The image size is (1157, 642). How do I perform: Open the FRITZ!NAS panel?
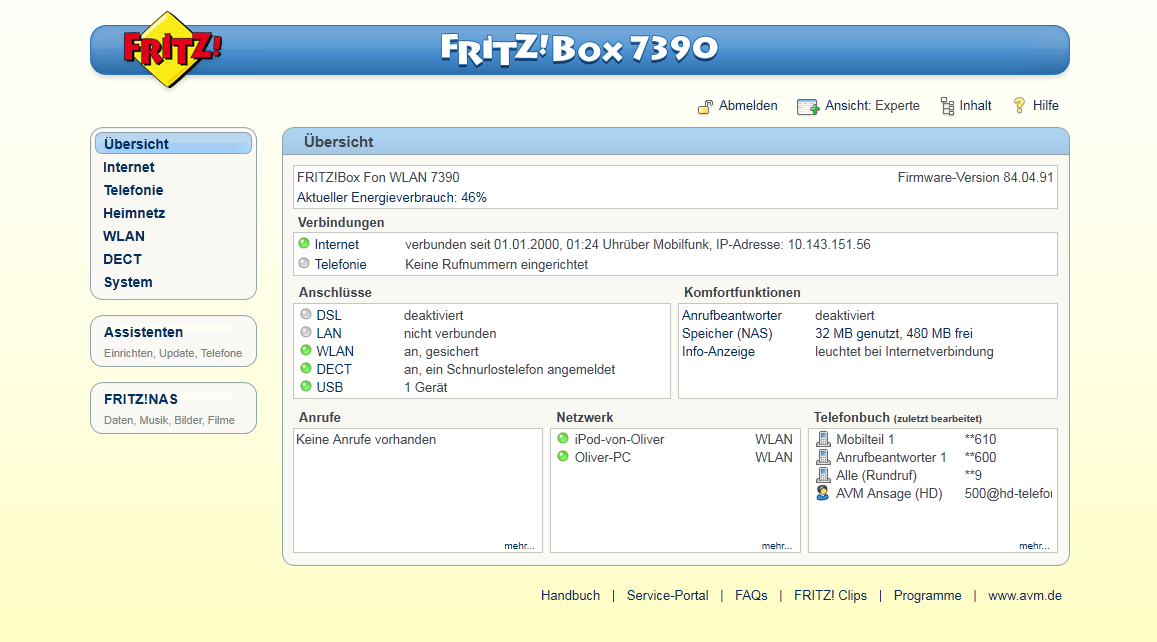173,408
